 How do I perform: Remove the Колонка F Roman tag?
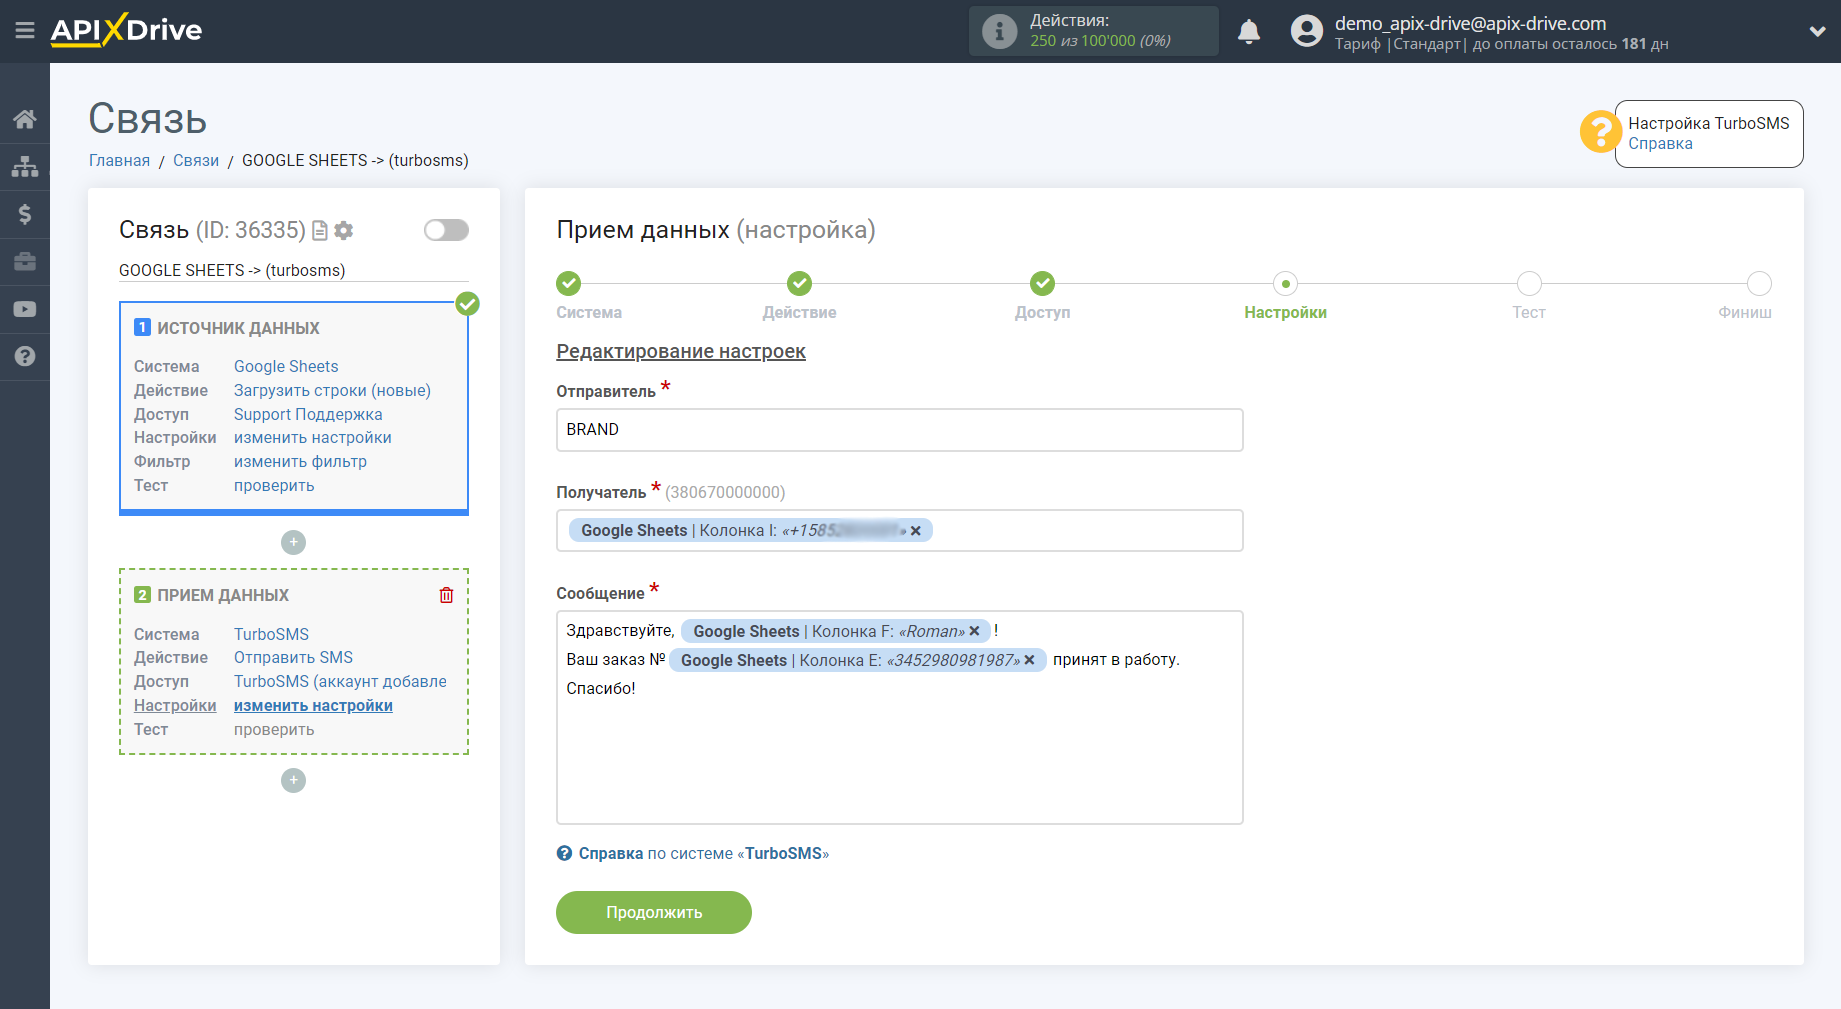click(x=974, y=632)
